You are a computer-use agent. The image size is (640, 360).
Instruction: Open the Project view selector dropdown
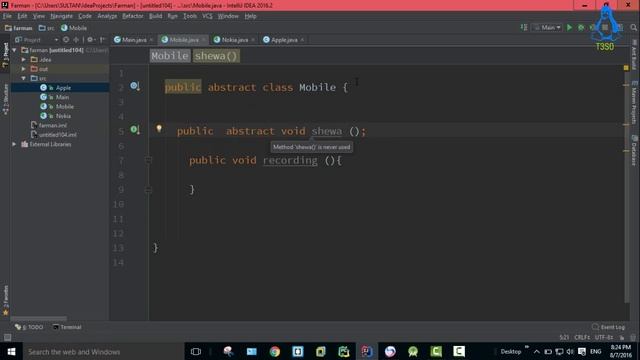click(37, 40)
